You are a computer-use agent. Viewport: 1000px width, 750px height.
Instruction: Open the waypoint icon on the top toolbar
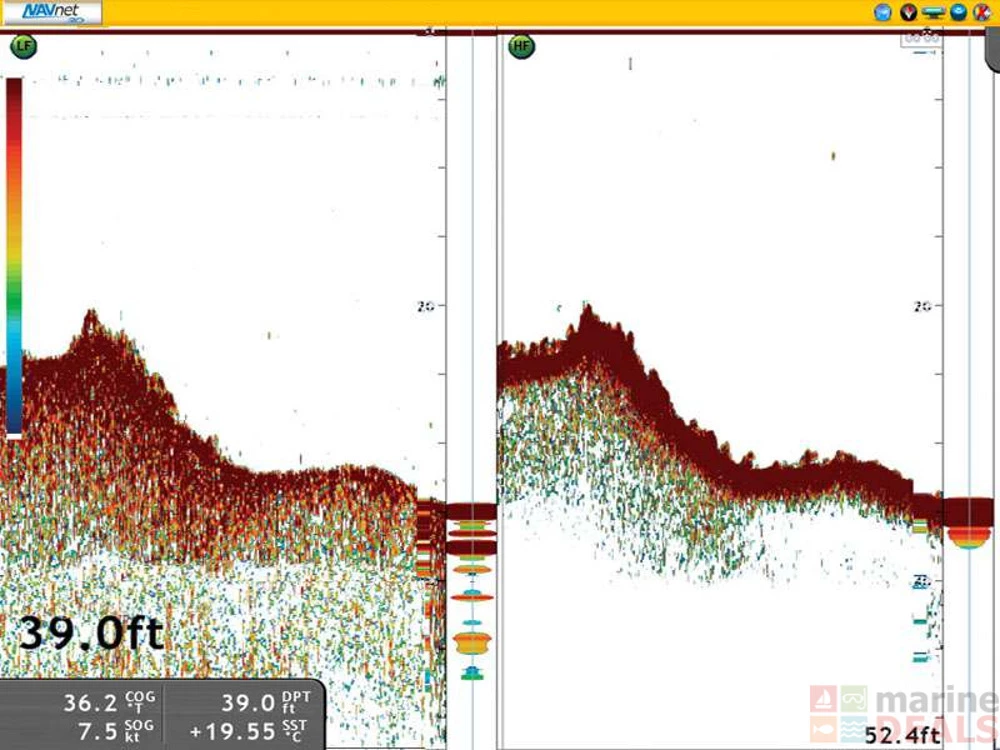click(909, 12)
